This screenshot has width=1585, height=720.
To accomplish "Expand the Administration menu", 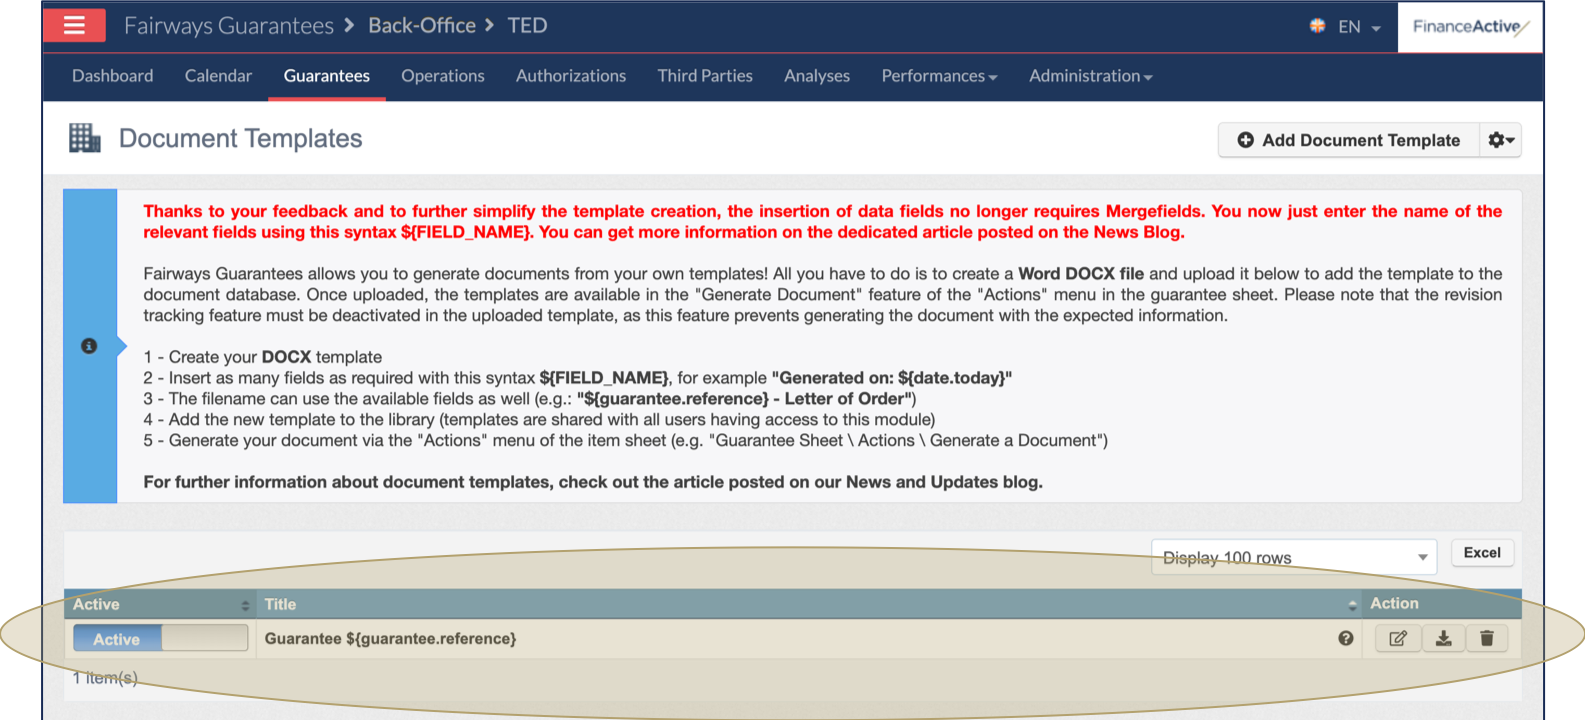I will [x=1090, y=77].
